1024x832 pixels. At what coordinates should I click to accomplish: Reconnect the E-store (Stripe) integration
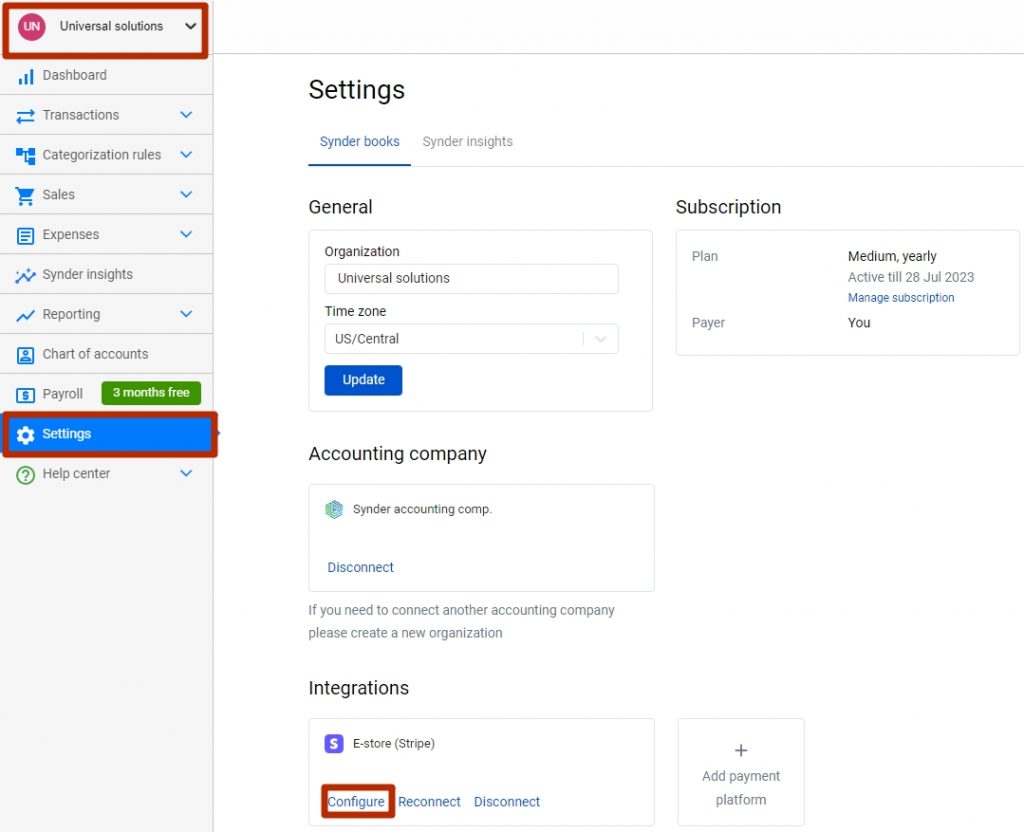click(x=429, y=802)
